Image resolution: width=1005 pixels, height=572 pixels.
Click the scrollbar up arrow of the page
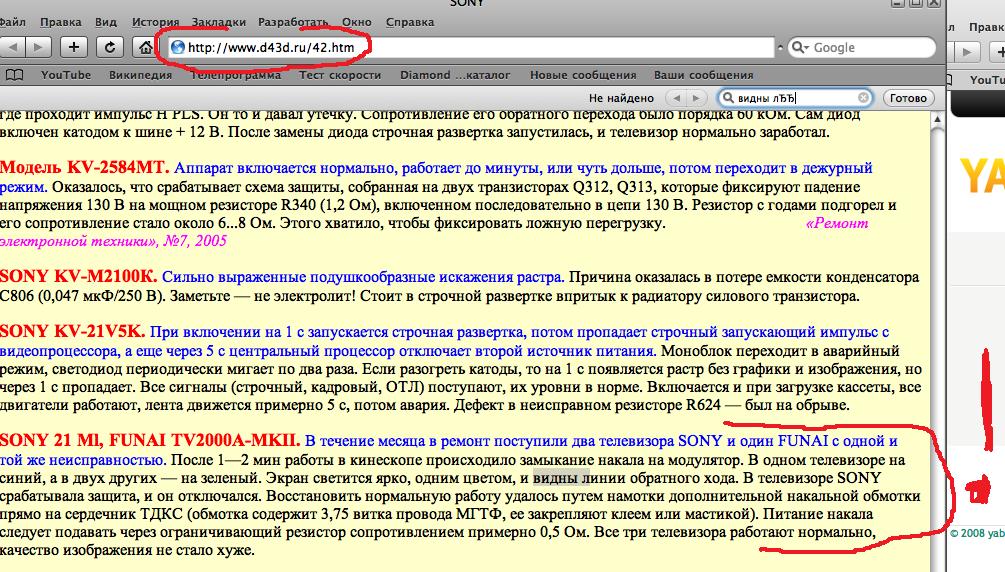coord(937,120)
